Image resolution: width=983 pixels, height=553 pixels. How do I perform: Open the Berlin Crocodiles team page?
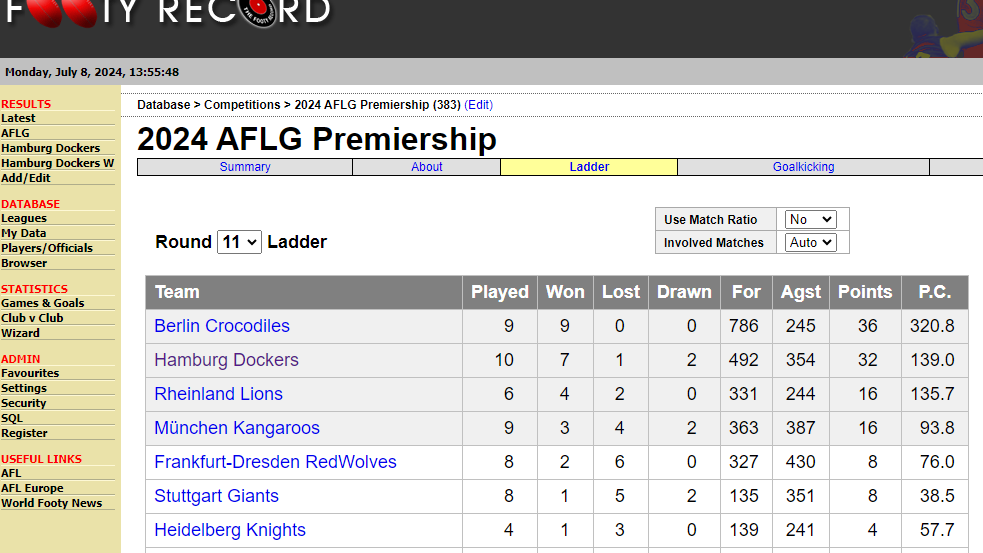pos(222,326)
